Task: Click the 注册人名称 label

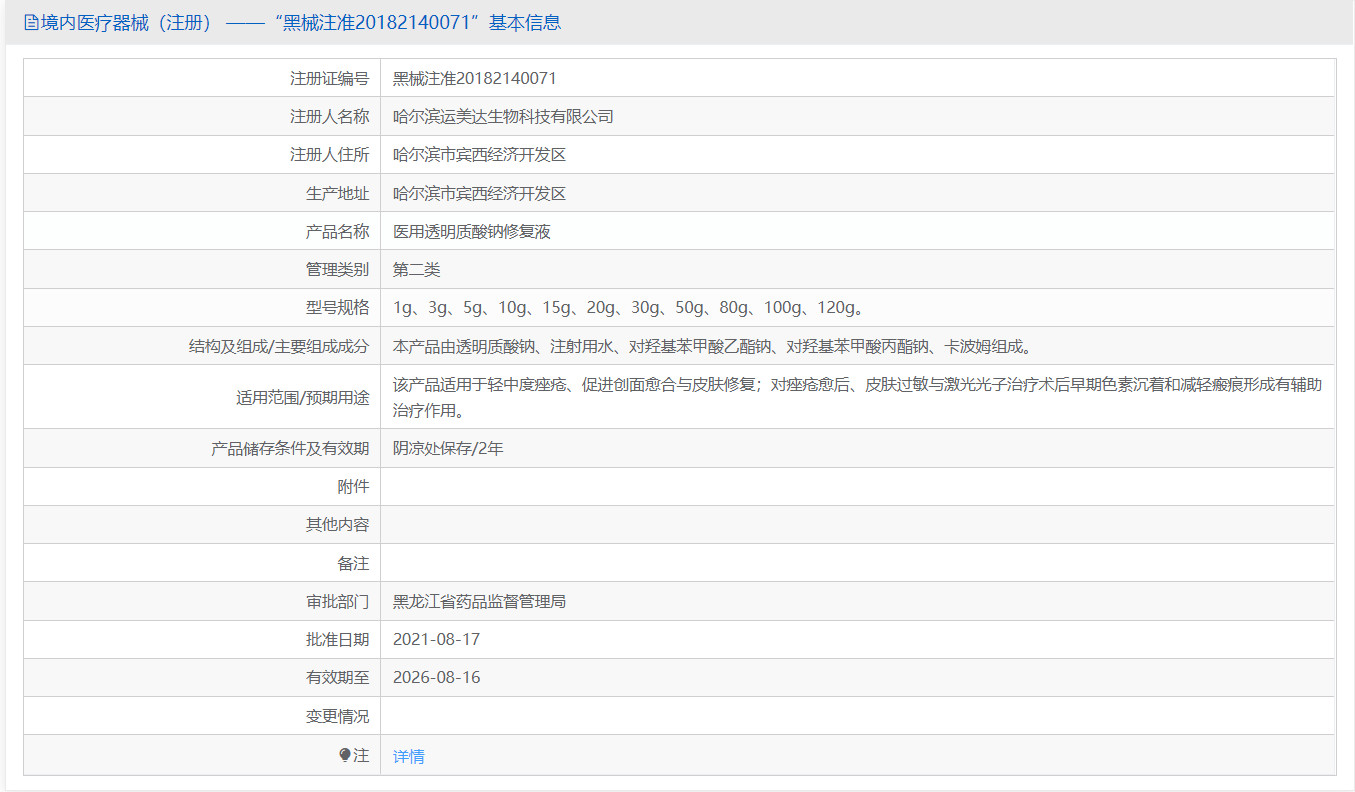Action: tap(329, 116)
